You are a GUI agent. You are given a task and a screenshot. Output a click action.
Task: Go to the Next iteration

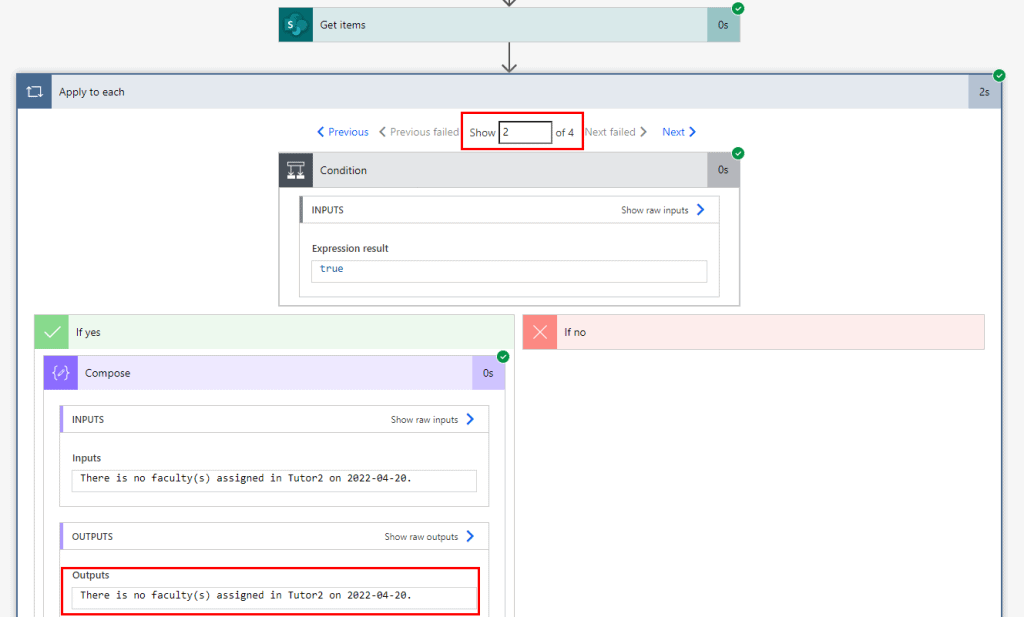click(679, 132)
